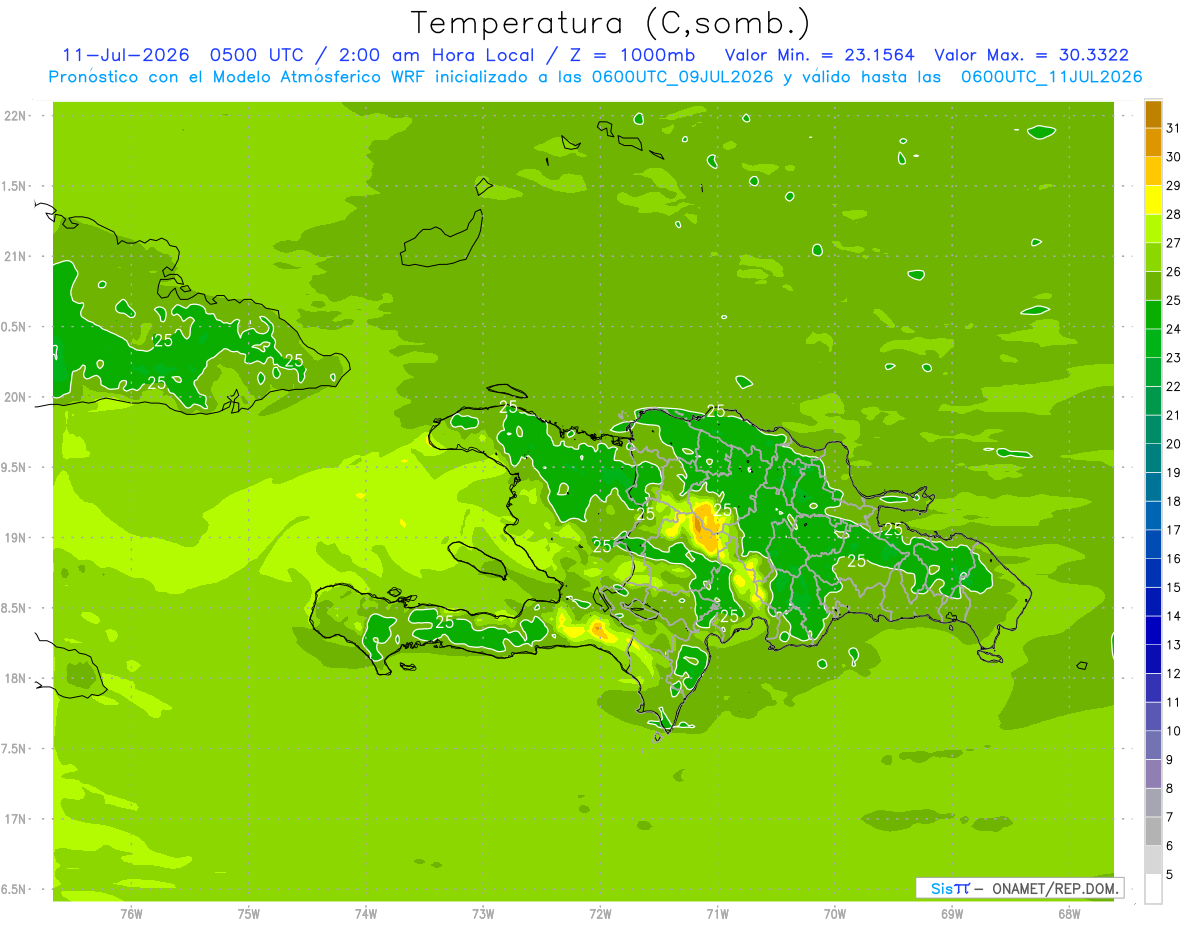Click the 74W longitude axis label

pyautogui.click(x=366, y=914)
